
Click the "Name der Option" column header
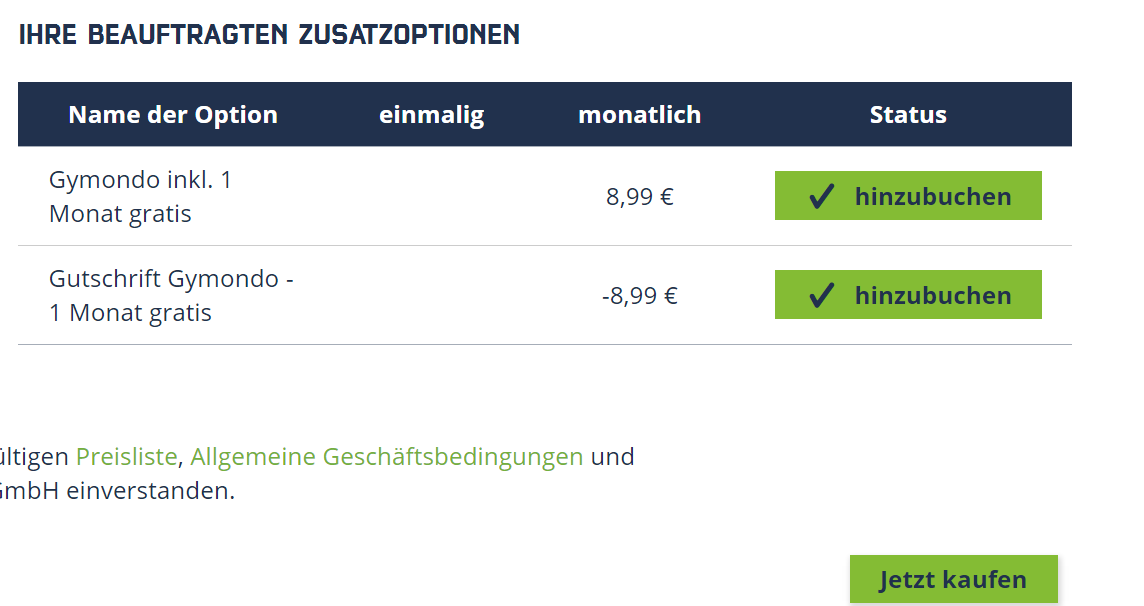click(x=173, y=115)
